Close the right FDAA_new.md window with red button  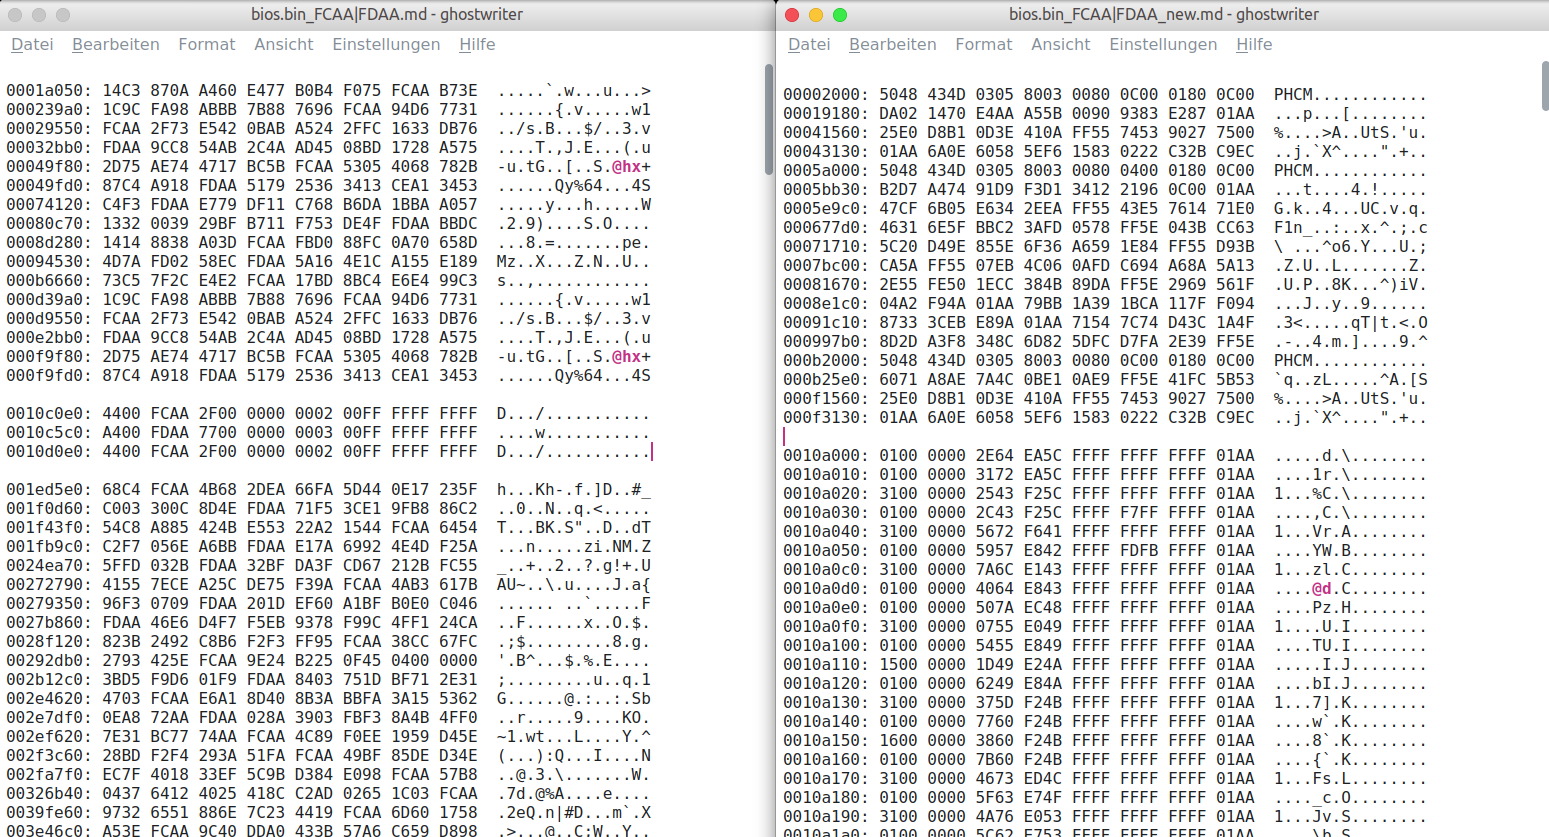coord(792,15)
